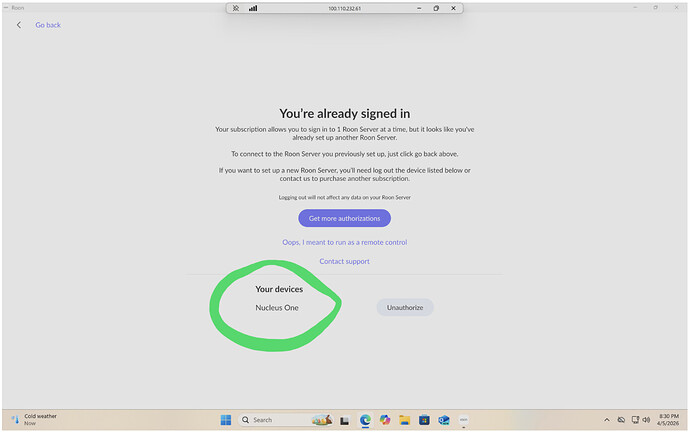
Task: Minimize the remote desktop connection bar
Action: (419, 8)
